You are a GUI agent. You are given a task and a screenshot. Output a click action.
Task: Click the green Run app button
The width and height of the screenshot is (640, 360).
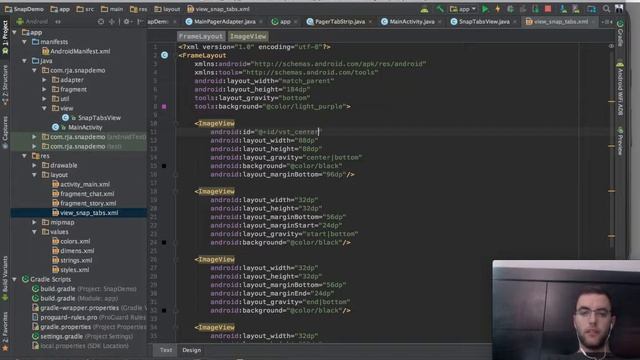[485, 9]
